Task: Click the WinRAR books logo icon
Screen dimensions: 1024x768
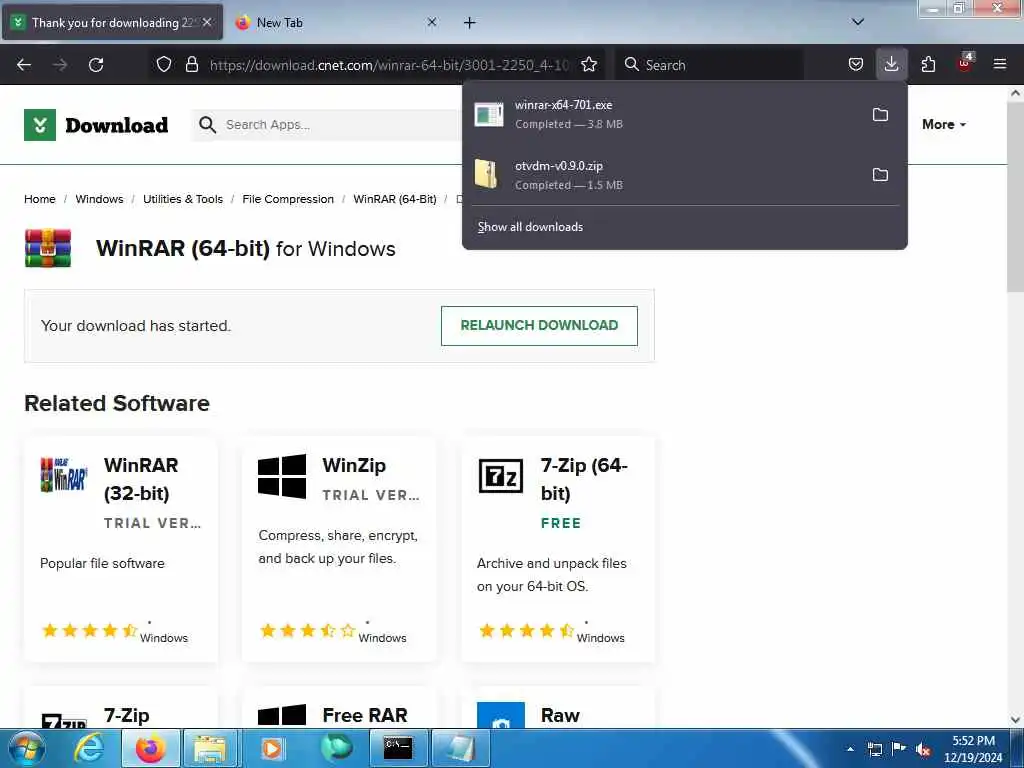Action: tap(48, 248)
